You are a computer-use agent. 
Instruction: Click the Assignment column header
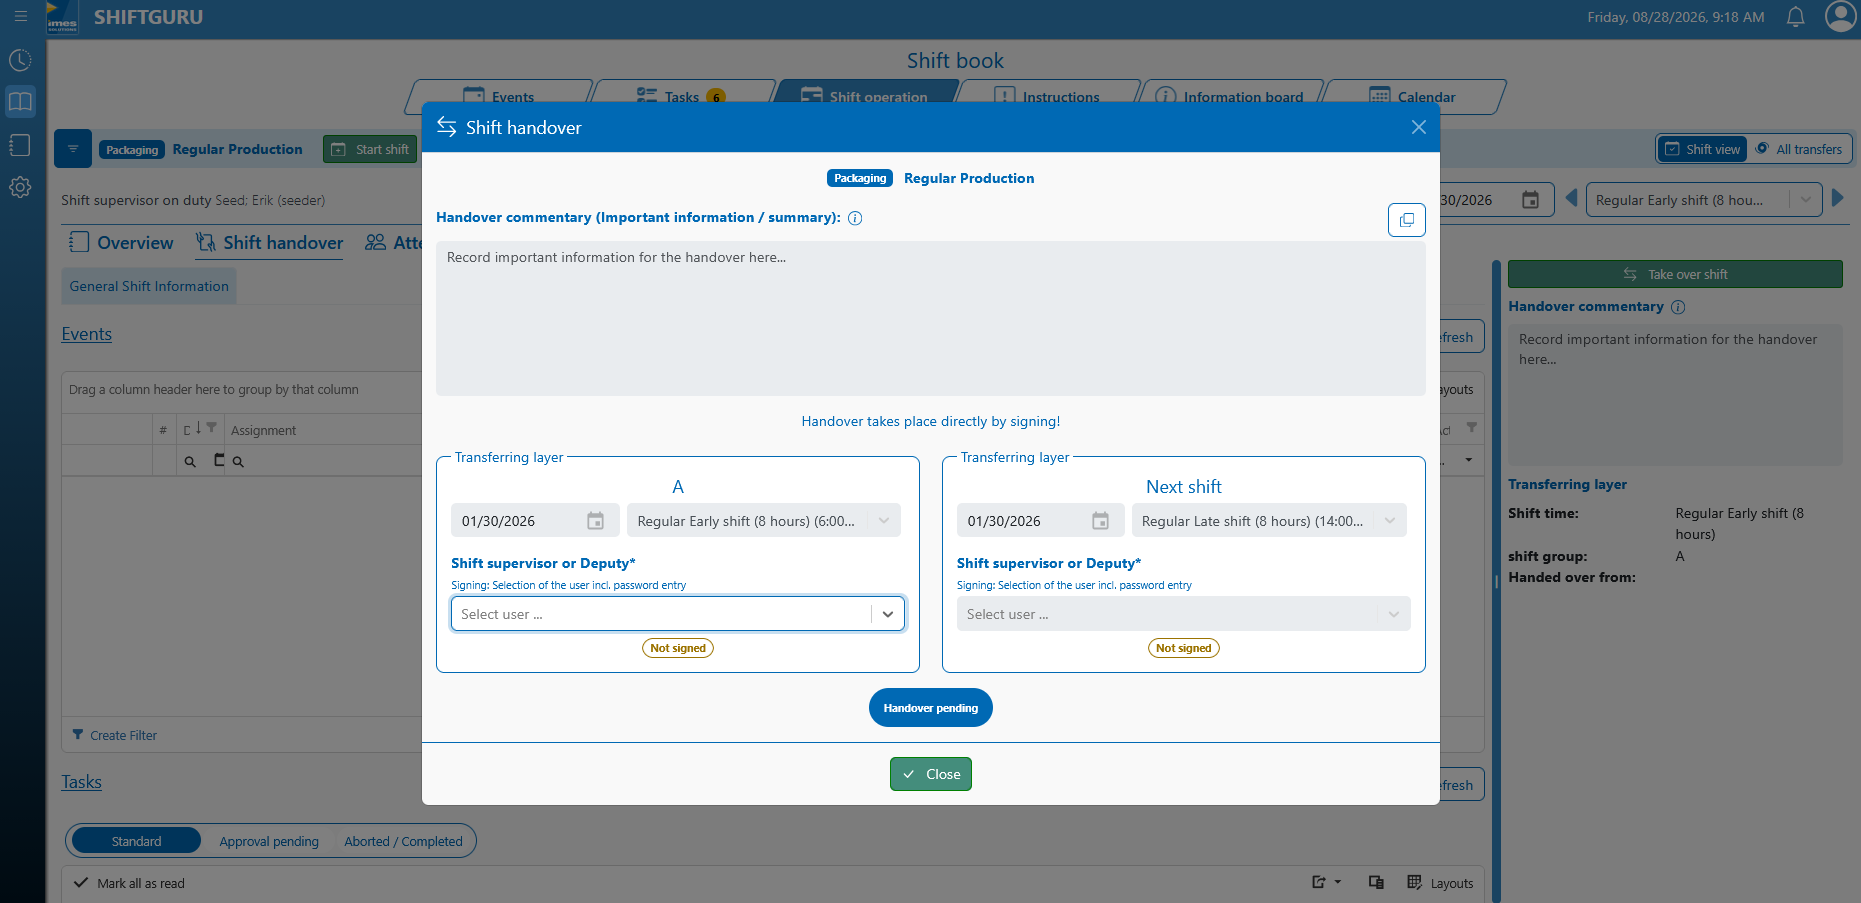coord(264,430)
